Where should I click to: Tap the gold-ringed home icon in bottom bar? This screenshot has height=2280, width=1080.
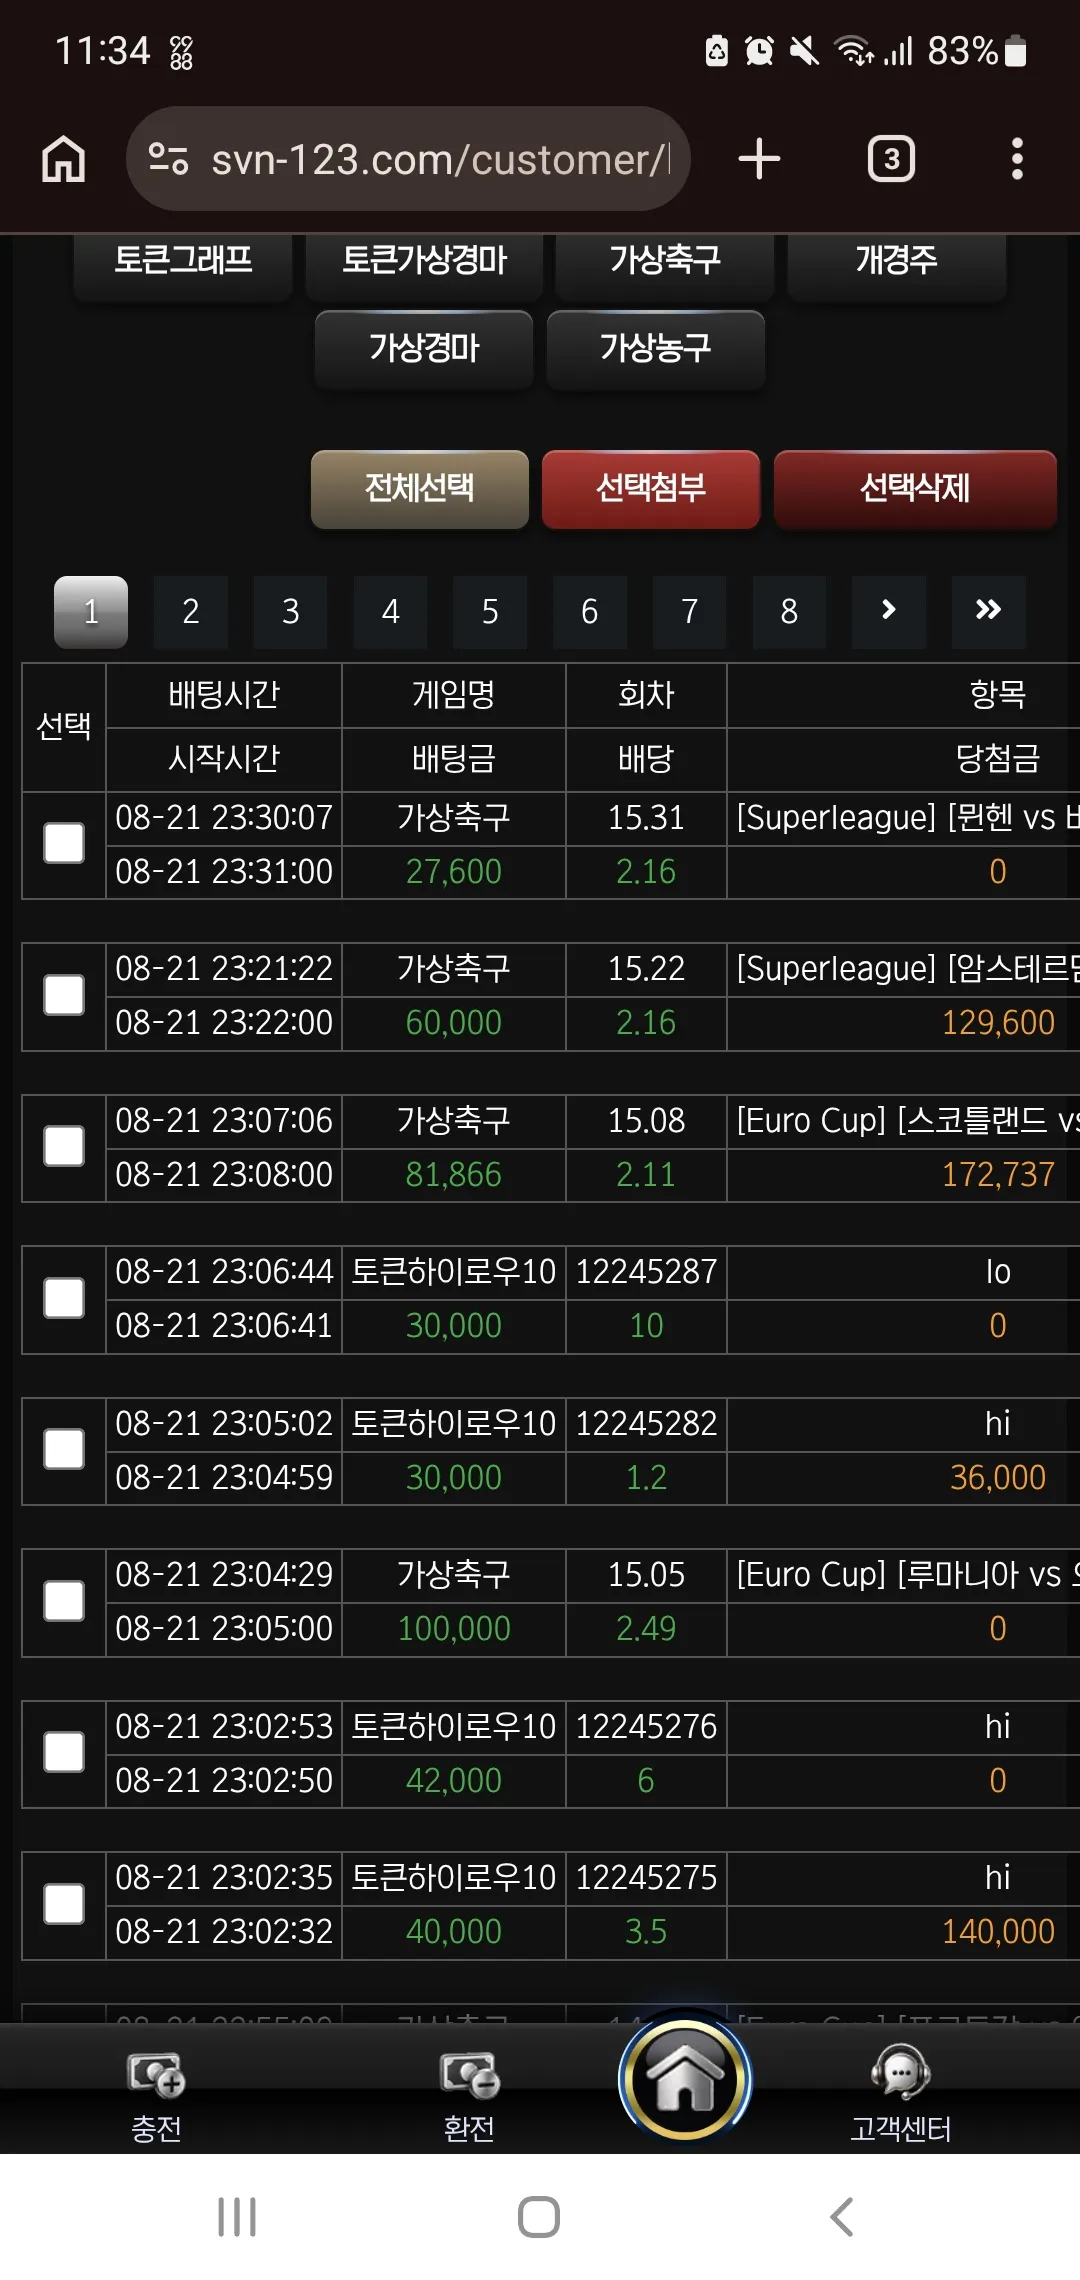tap(685, 2080)
